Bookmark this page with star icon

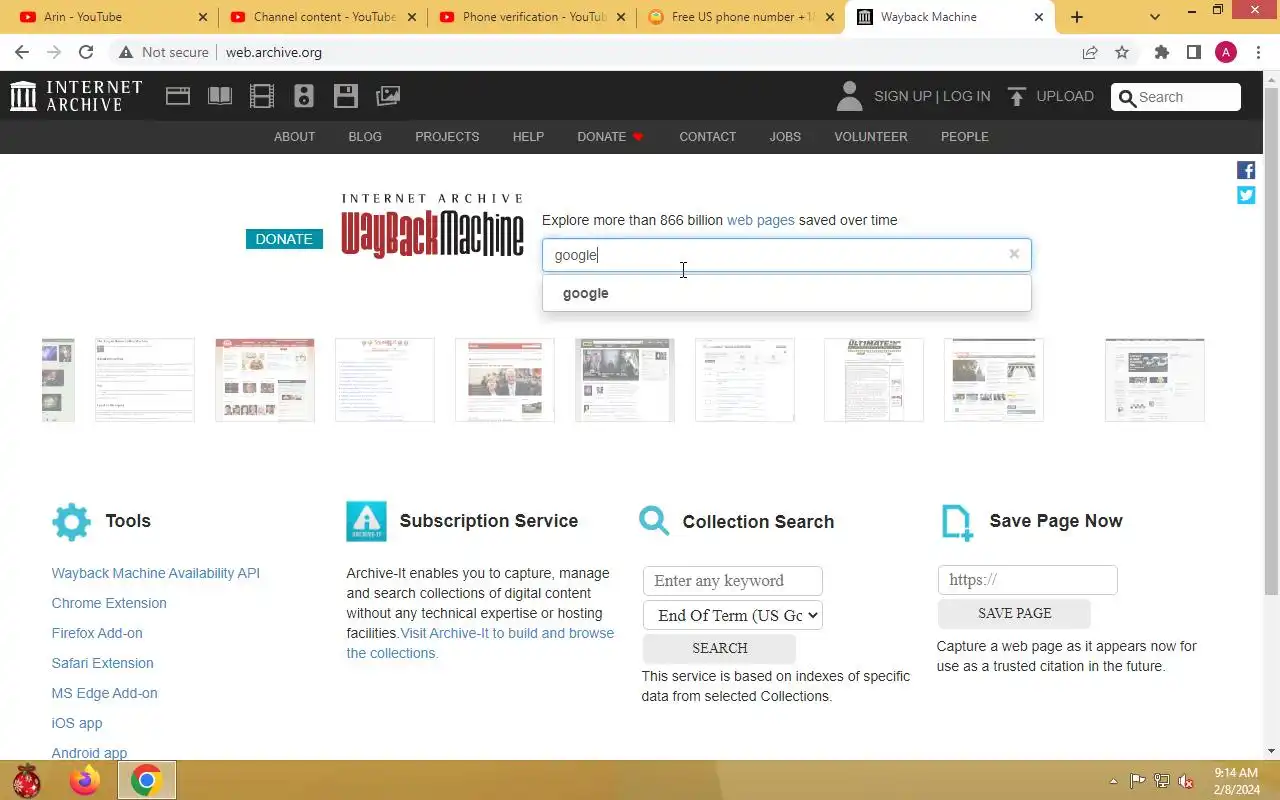point(1122,52)
